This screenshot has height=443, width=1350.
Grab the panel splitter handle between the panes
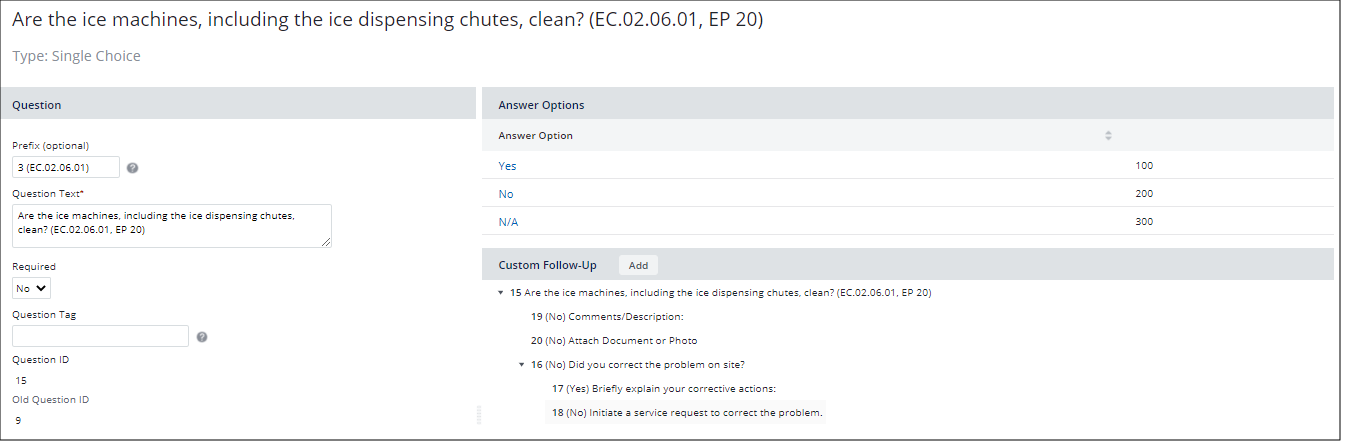479,414
